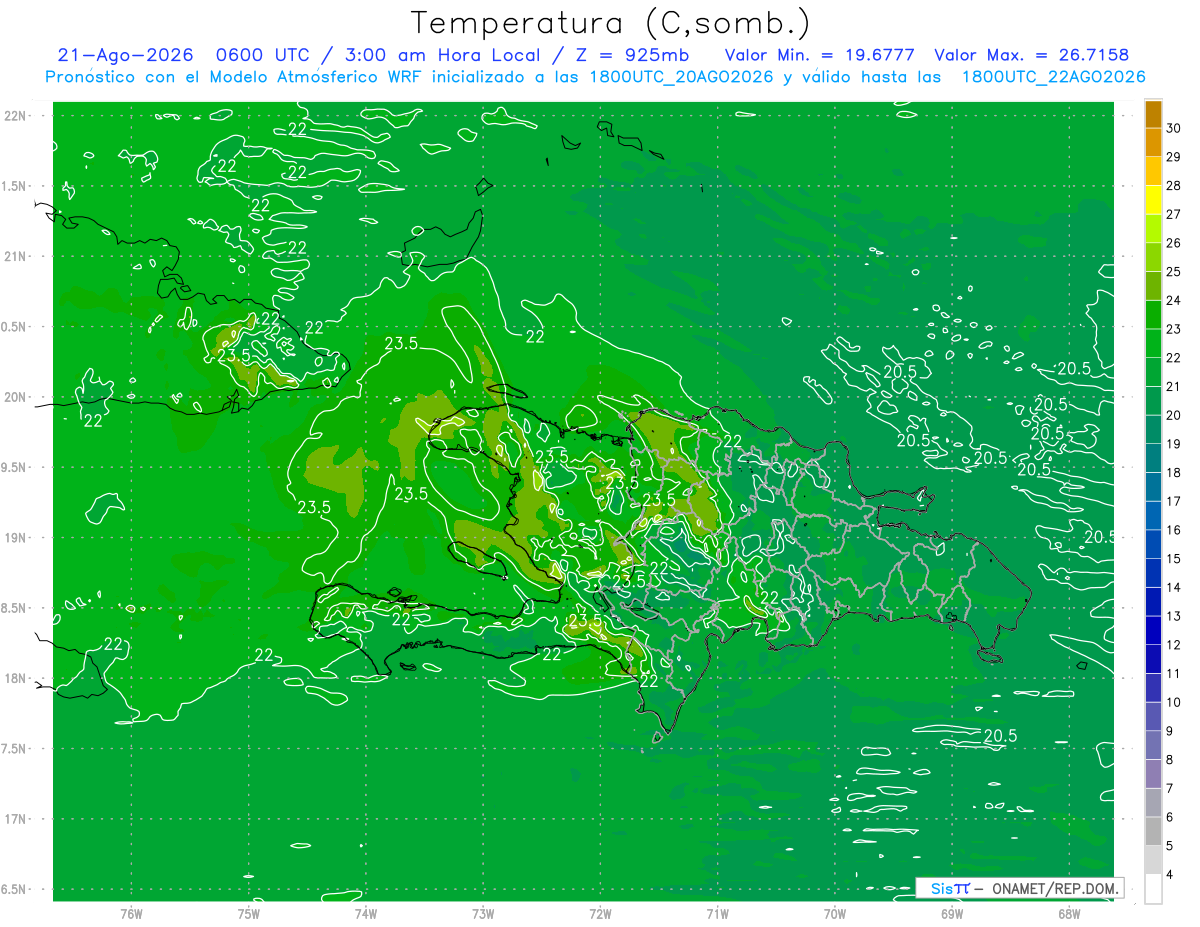
Task: Click the '75W' longitude axis label
Action: pos(248,913)
